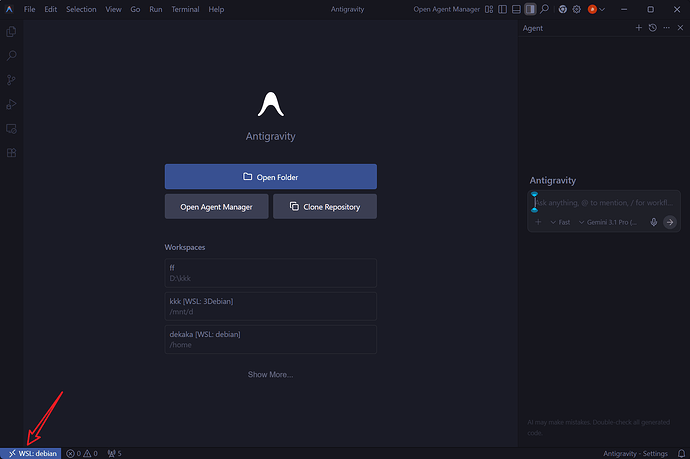Add context with chat plus icon
The width and height of the screenshot is (690, 459).
click(538, 222)
